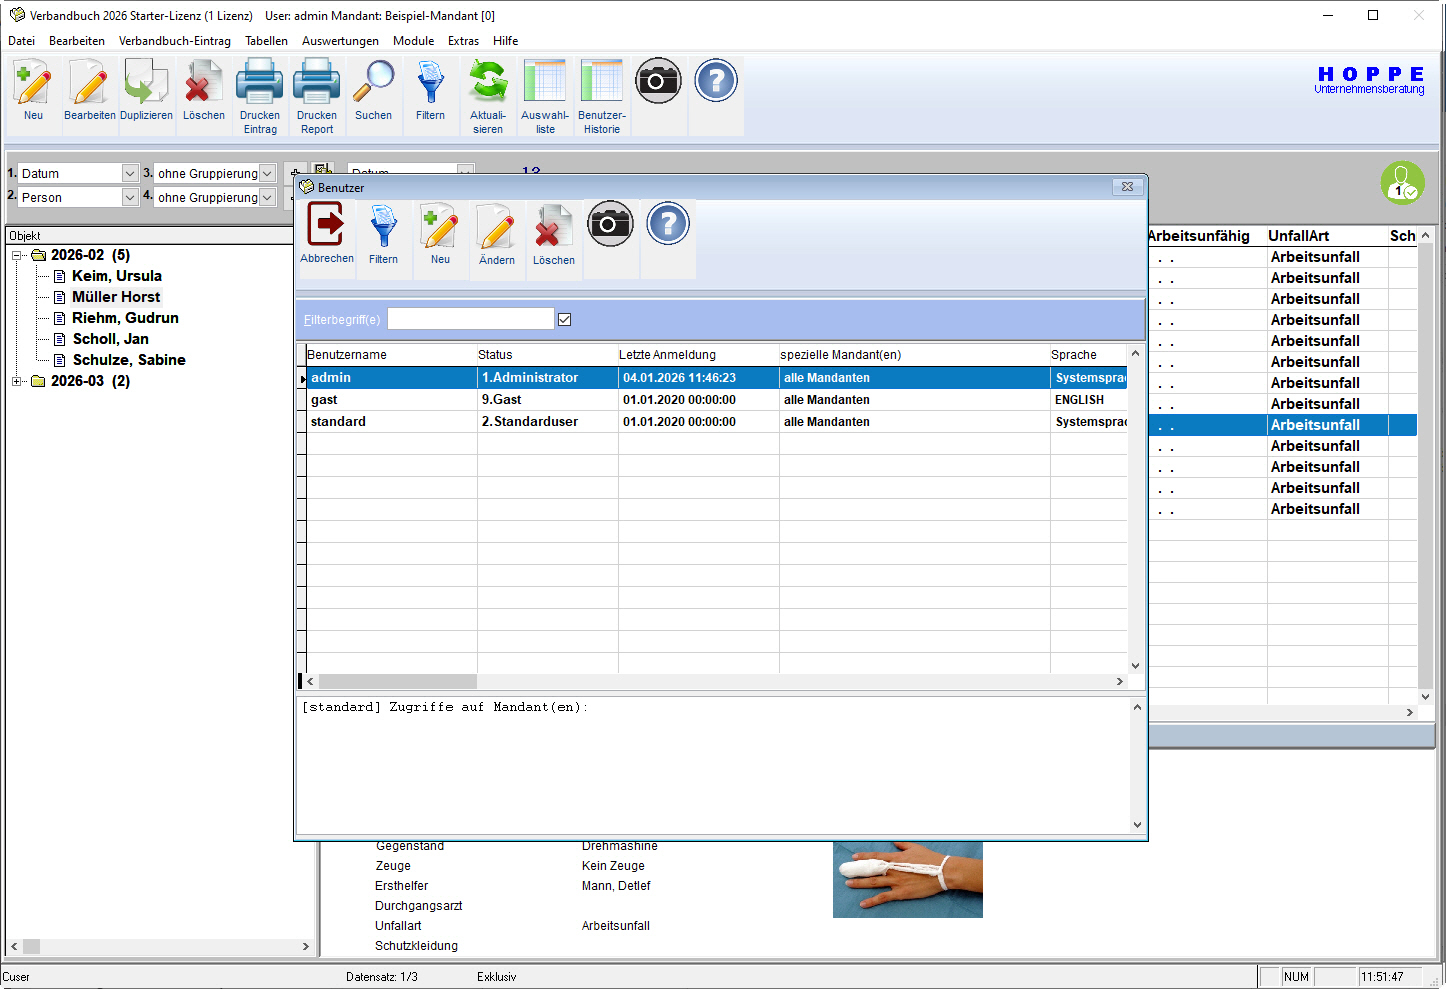Open the Datum grouping dropdown
Viewport: 1446px width, 989px height.
[130, 174]
